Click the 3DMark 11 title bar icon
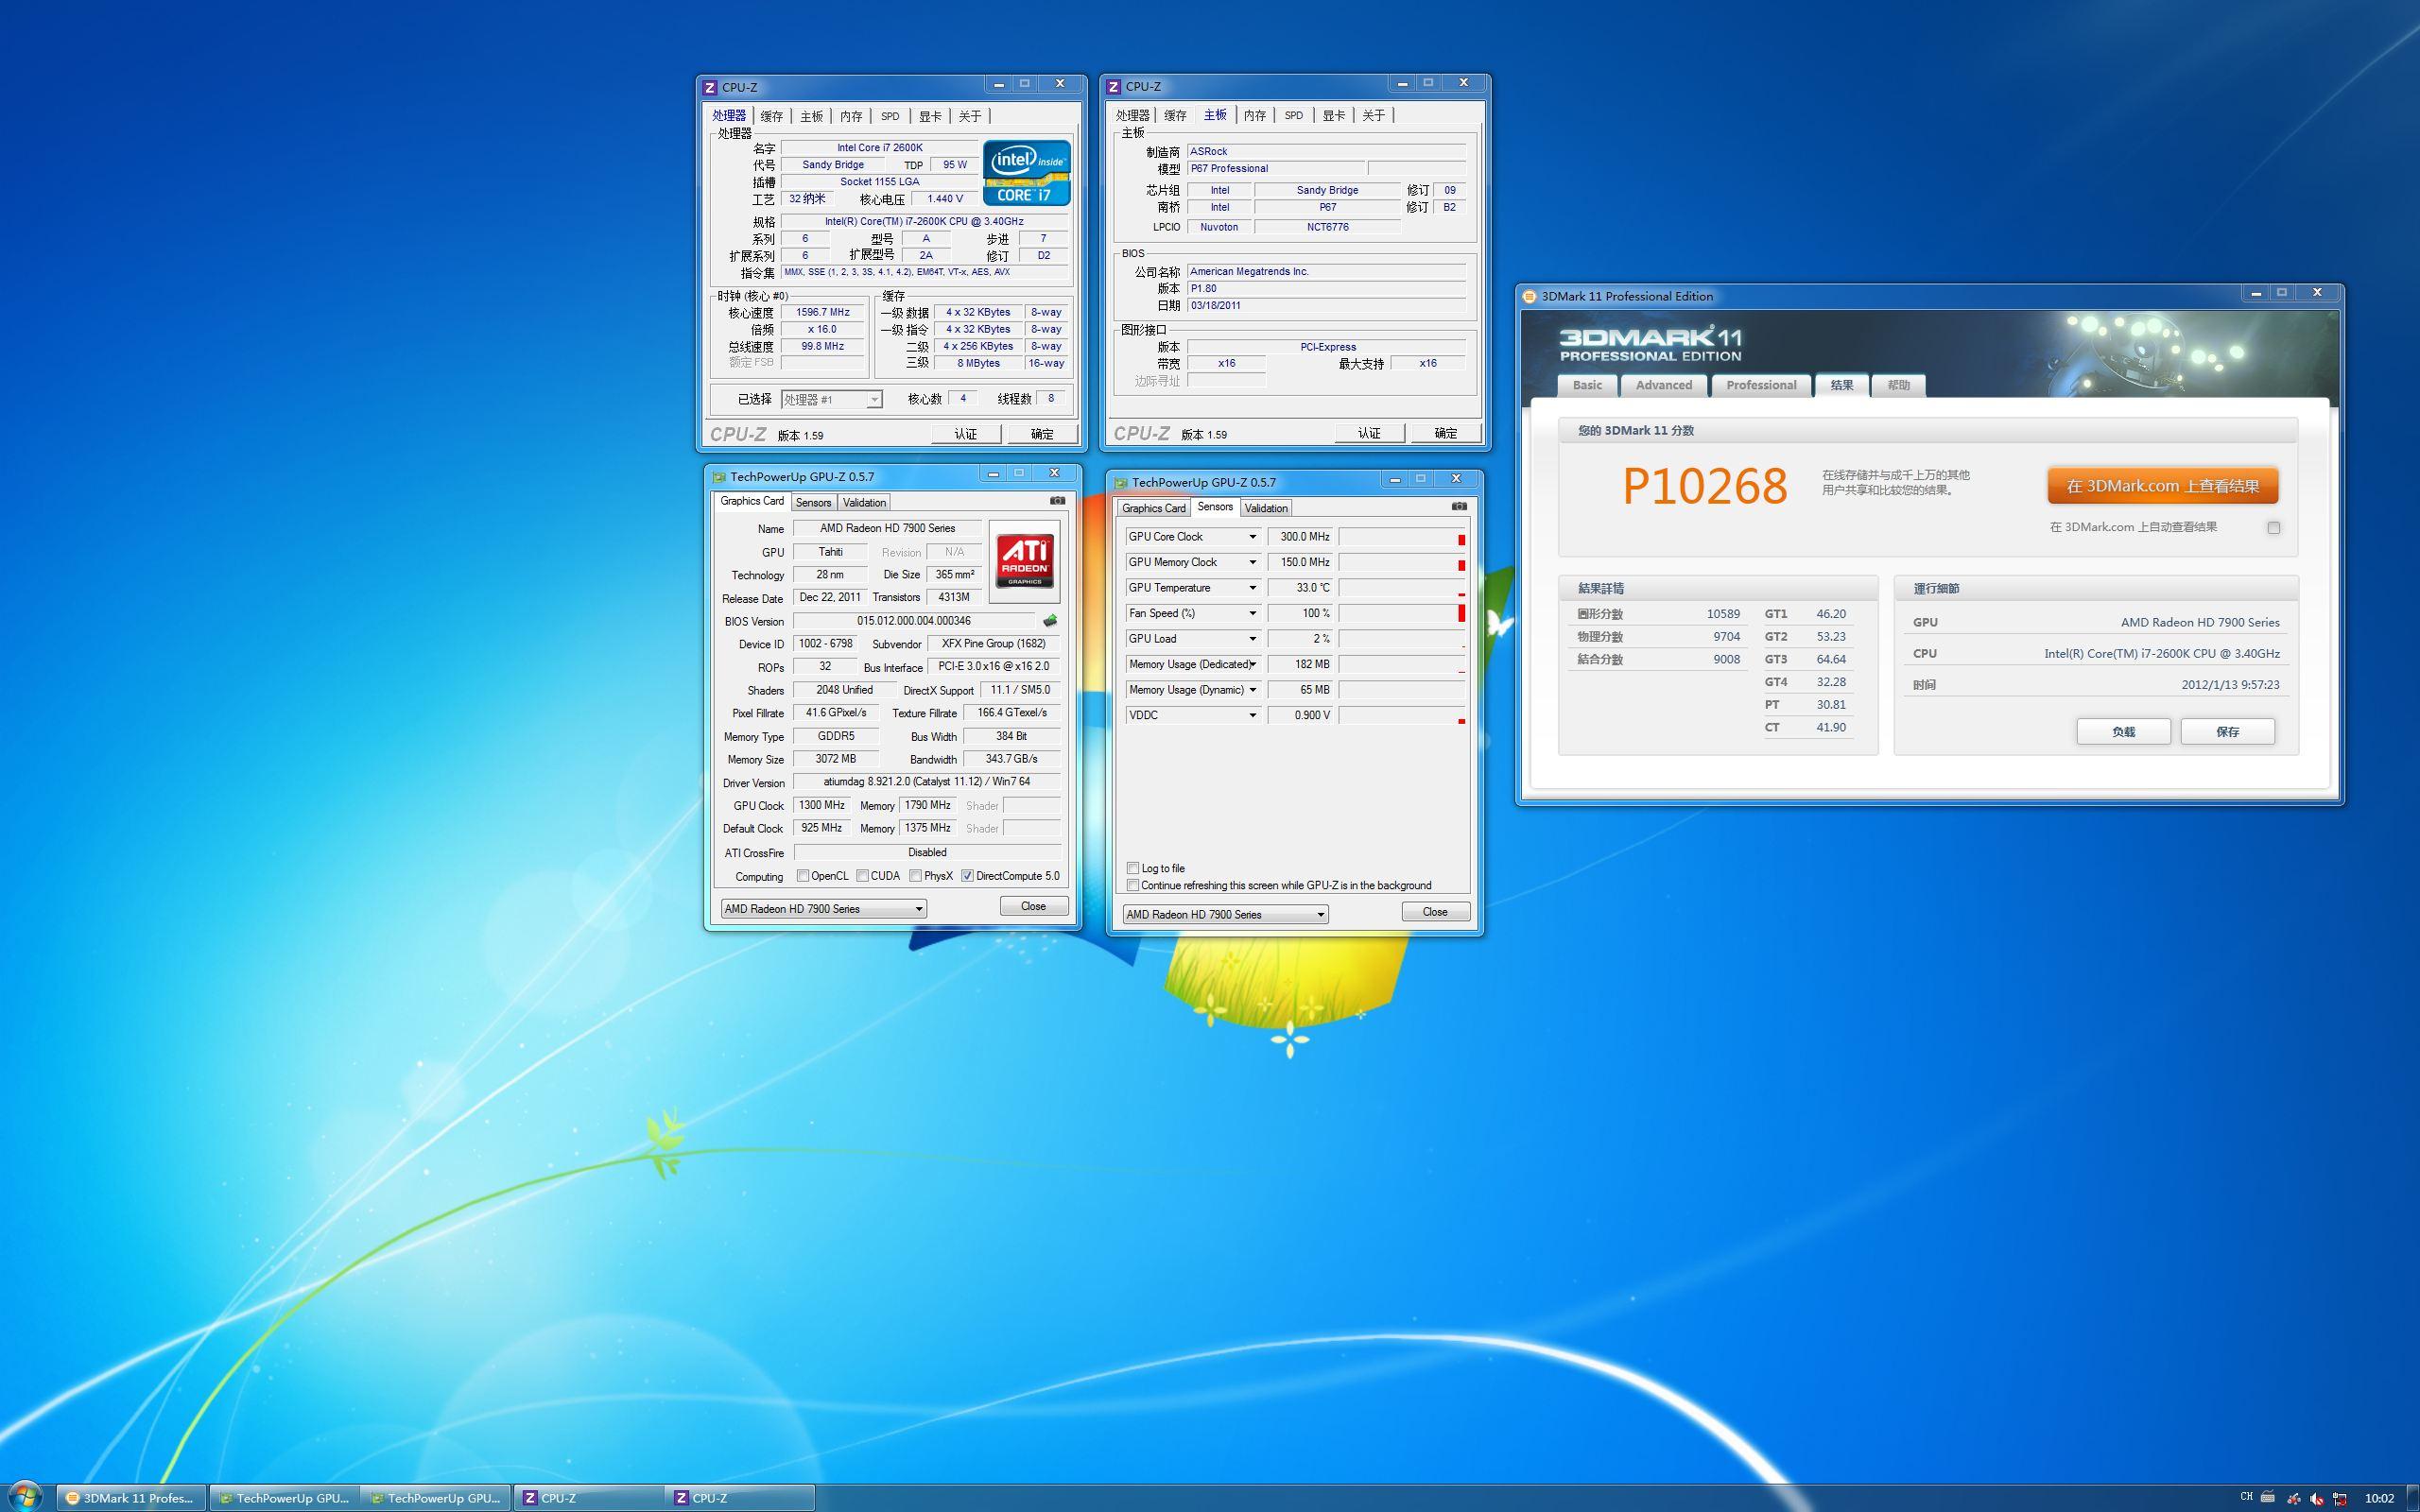The height and width of the screenshot is (1512, 2420). [x=1529, y=296]
